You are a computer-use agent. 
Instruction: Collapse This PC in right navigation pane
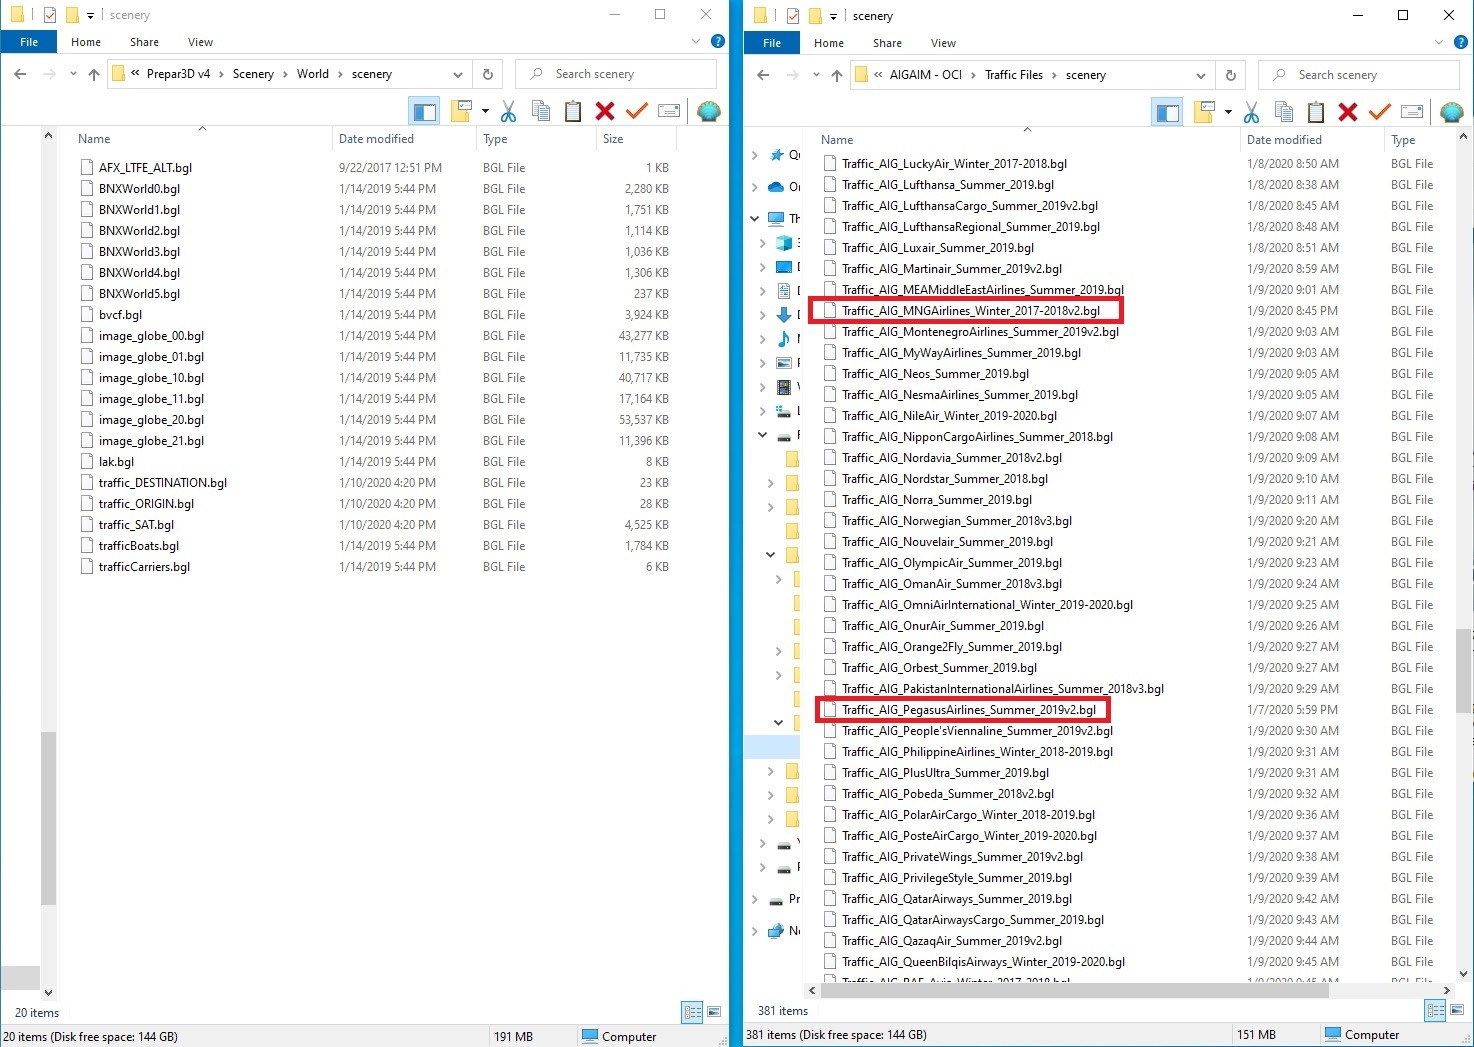point(755,218)
